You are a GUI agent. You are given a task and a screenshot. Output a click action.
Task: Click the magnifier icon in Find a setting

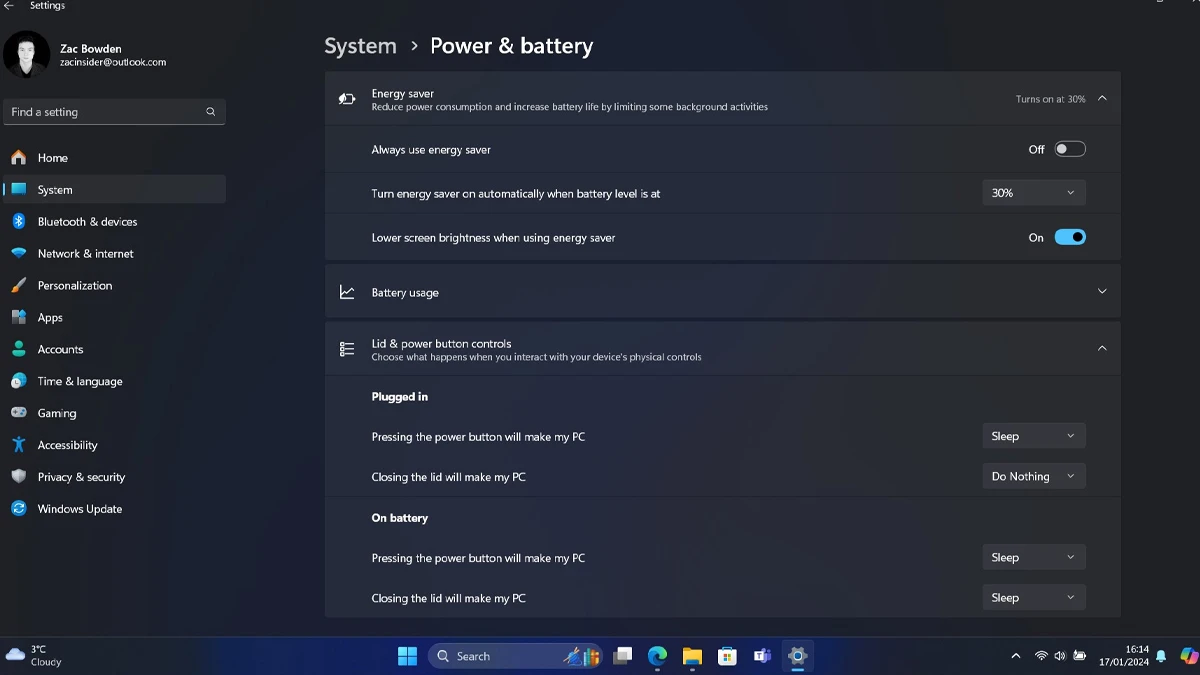pos(210,112)
